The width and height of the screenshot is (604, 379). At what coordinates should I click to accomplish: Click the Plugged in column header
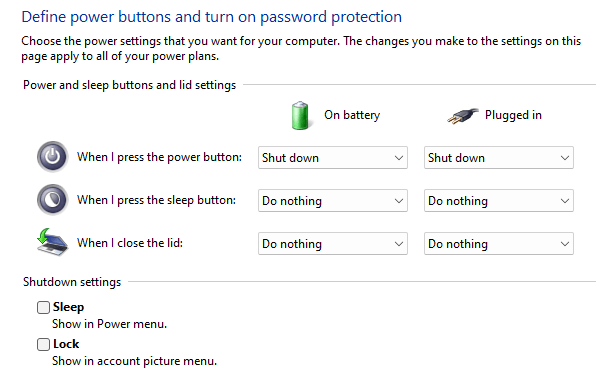[513, 115]
